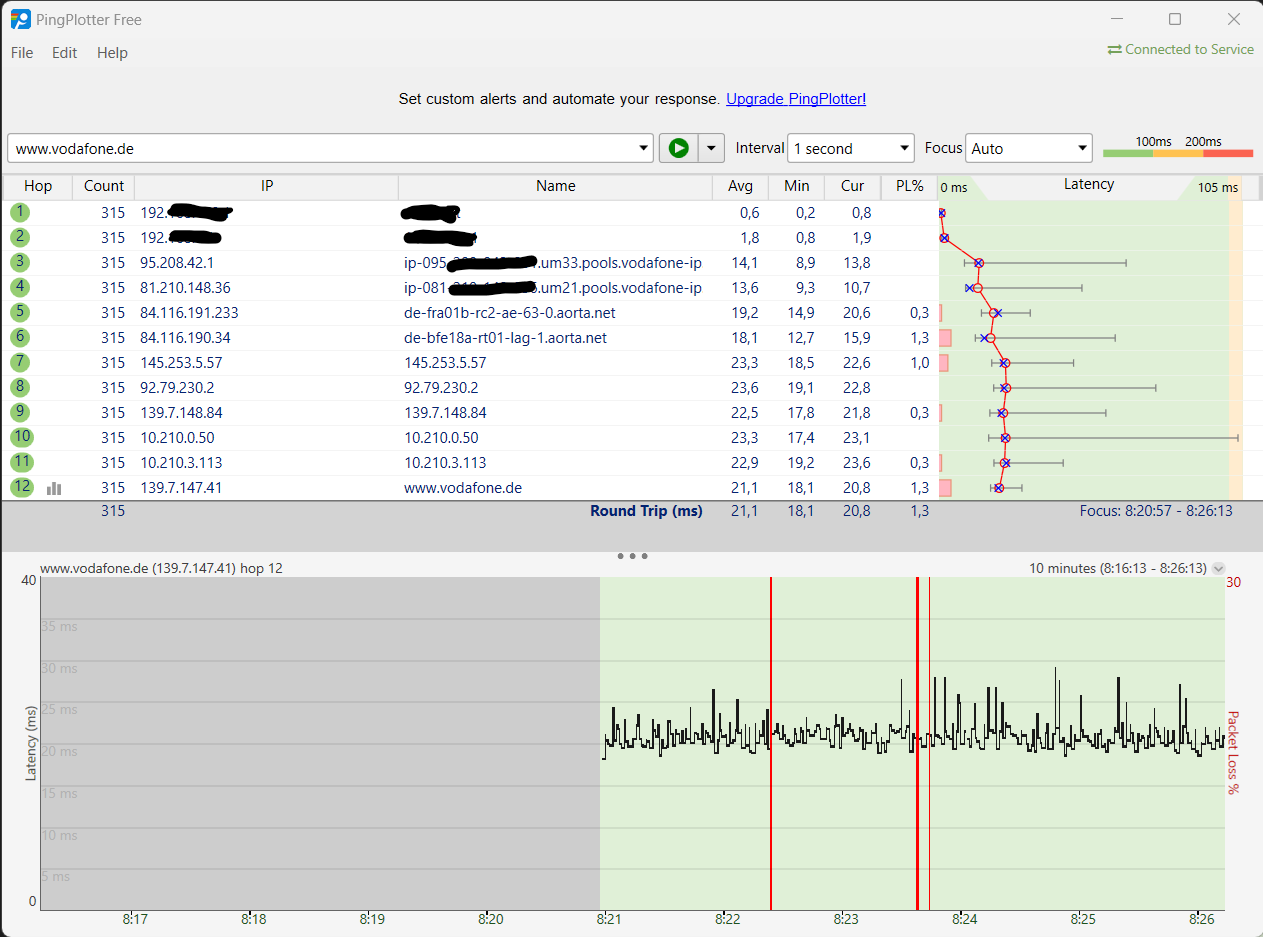The width and height of the screenshot is (1263, 937).
Task: Click the three-dot panel splitter handle
Action: coord(632,555)
